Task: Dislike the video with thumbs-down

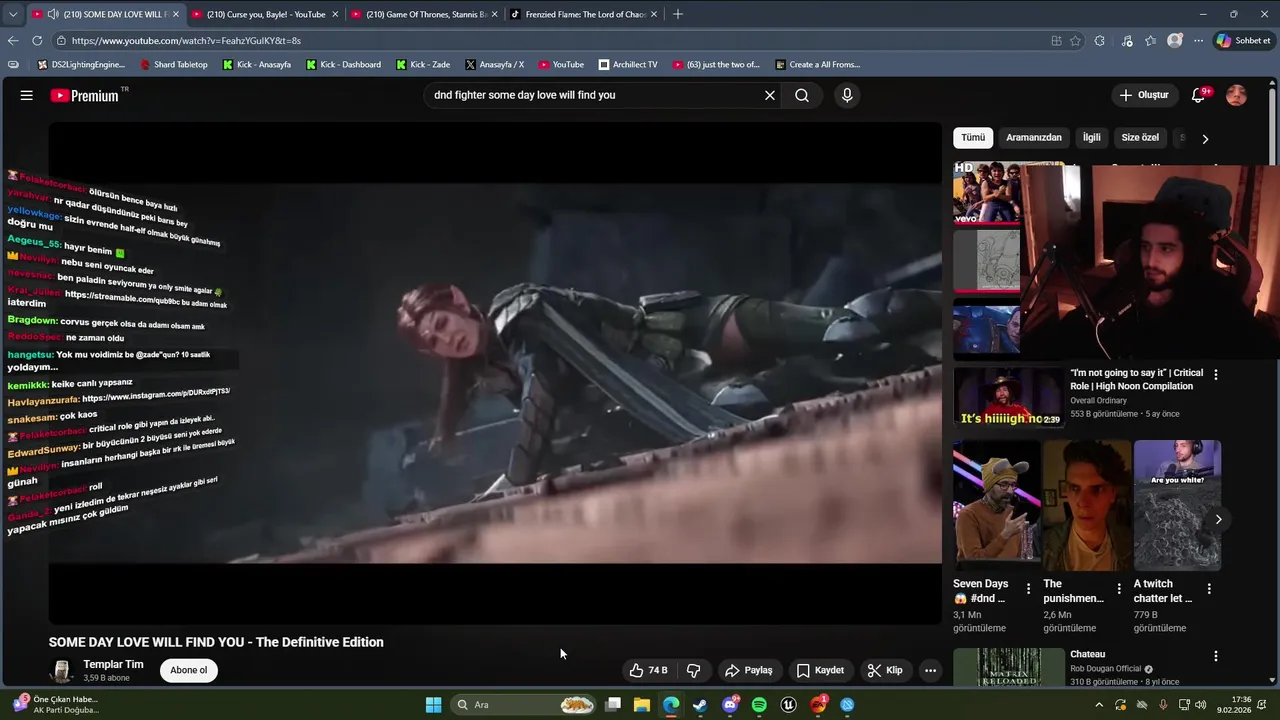Action: (694, 670)
